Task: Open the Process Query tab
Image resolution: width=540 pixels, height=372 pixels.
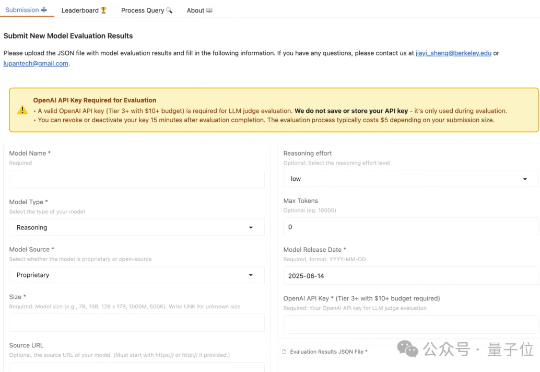Action: click(x=147, y=10)
